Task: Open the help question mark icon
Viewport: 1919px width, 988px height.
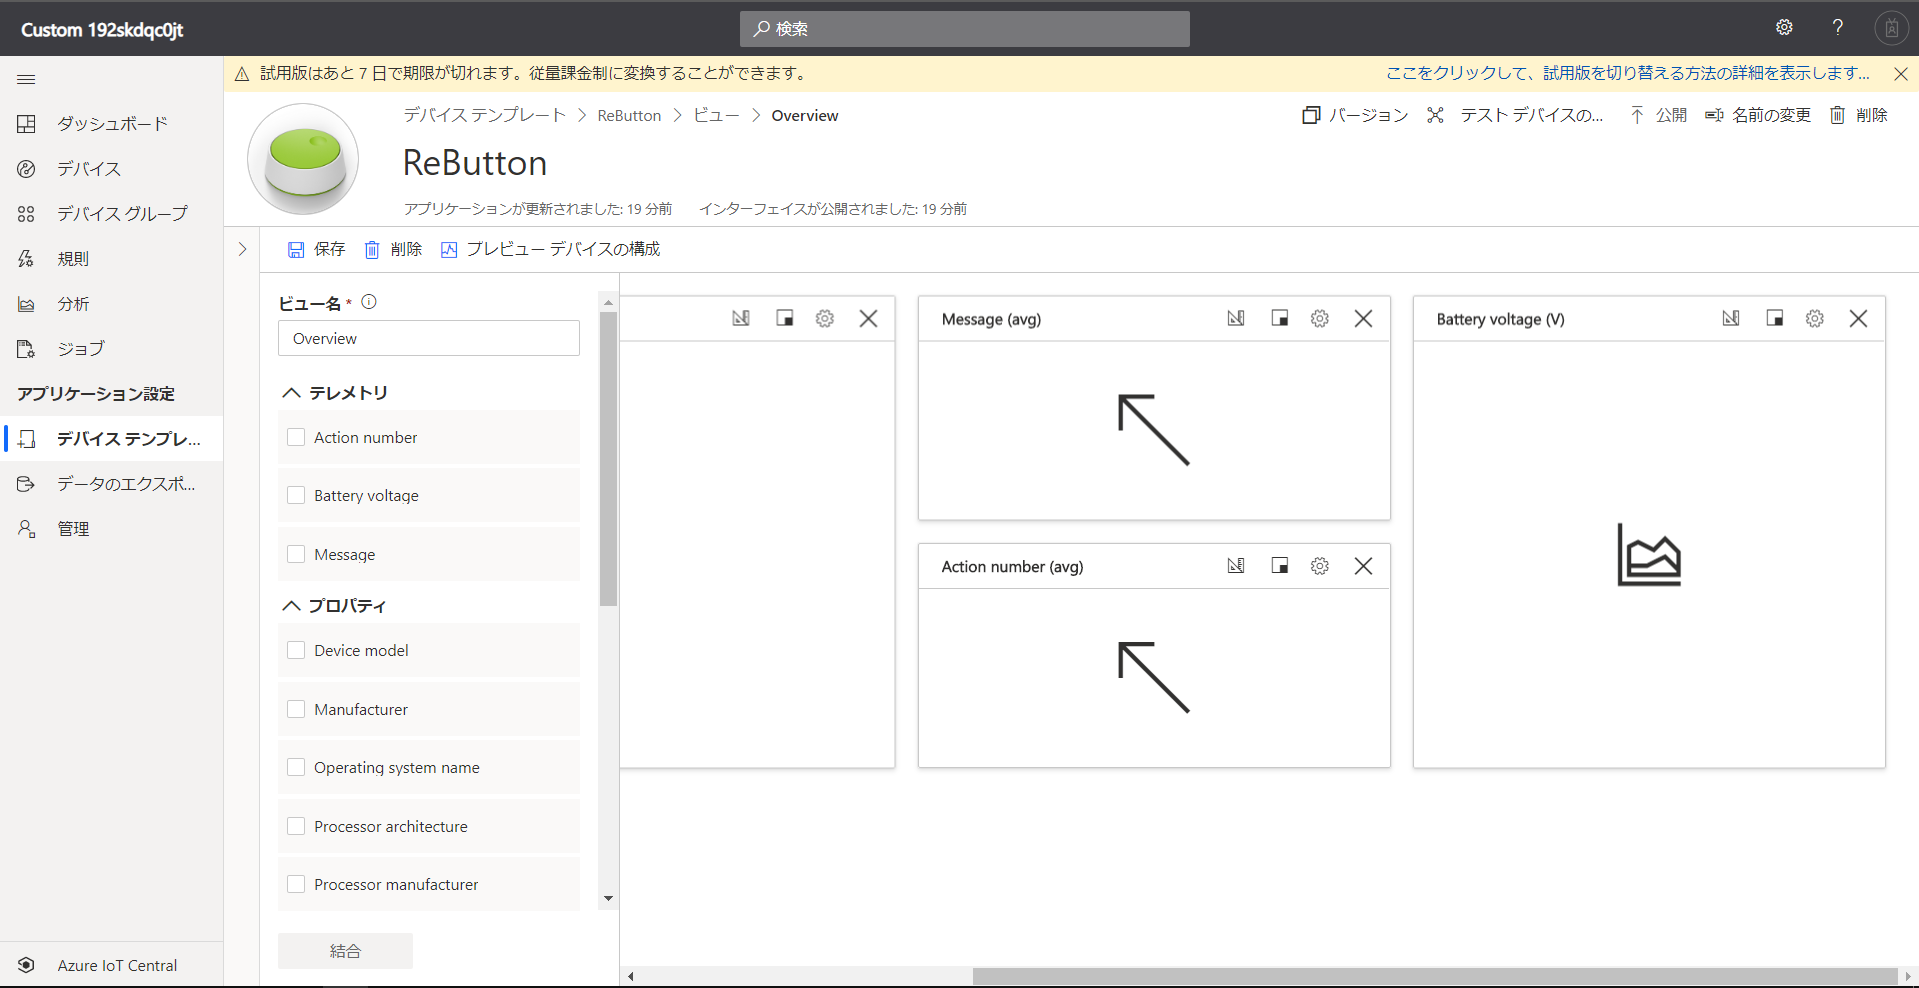Action: coord(1837,28)
